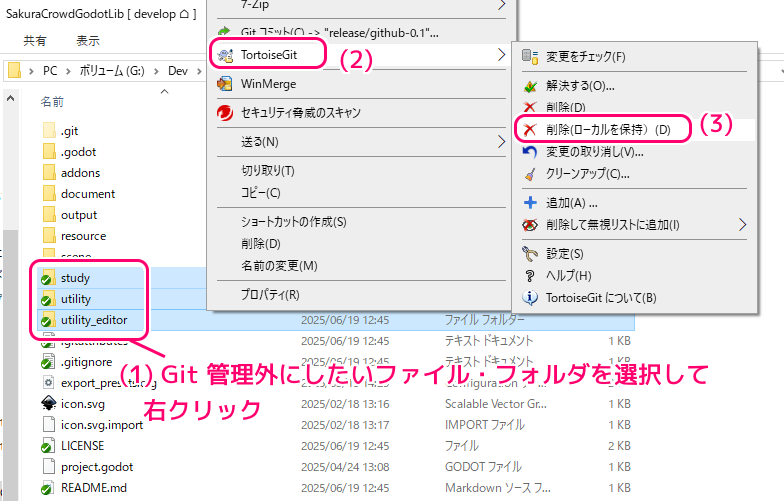
Task: Click the TortoiseGit turtle icon in context menu
Action: coord(225,54)
